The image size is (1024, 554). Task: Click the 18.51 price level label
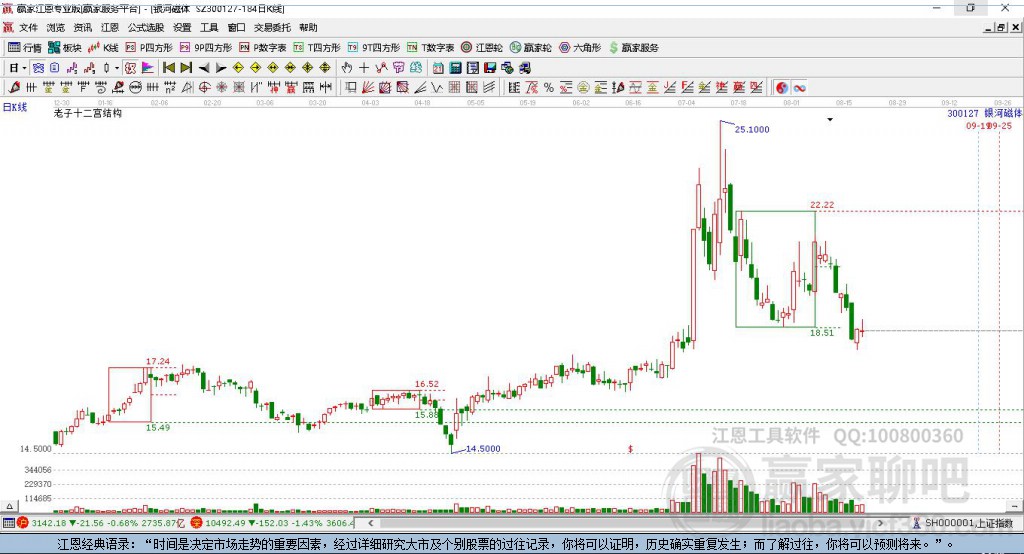(x=822, y=333)
